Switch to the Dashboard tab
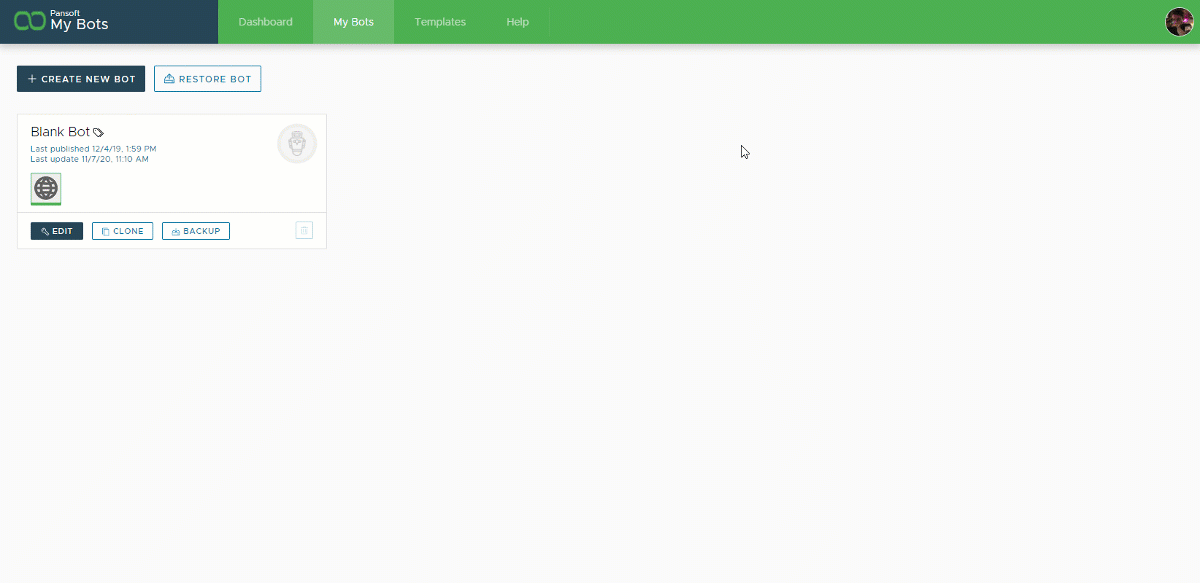The width and height of the screenshot is (1200, 583). (265, 21)
